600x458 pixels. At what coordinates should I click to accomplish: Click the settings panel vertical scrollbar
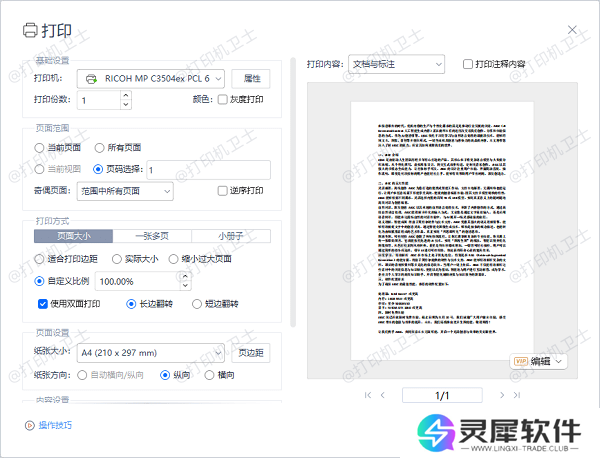[x=293, y=192]
